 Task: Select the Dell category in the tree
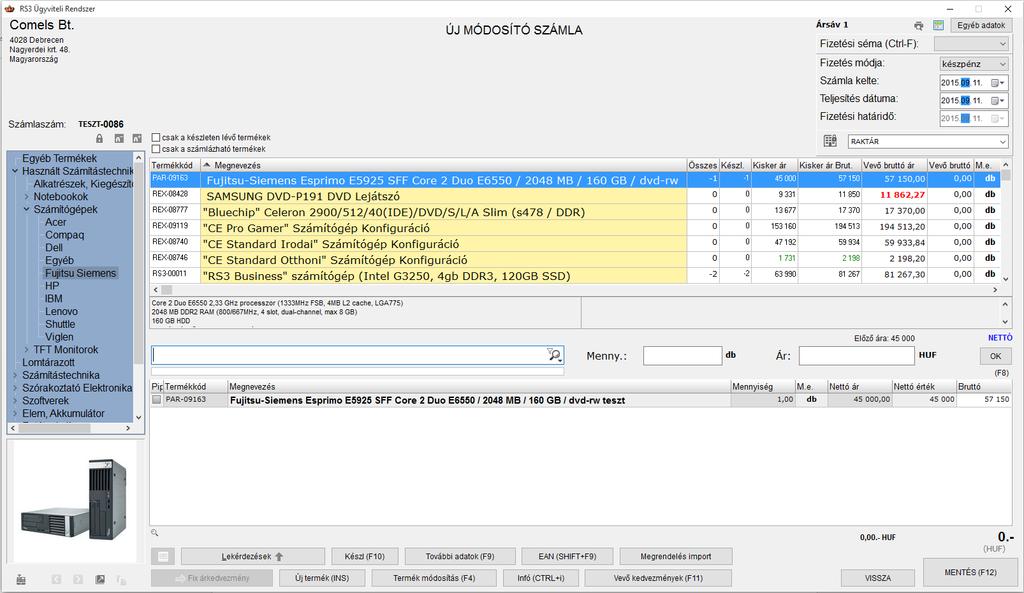pyautogui.click(x=54, y=248)
